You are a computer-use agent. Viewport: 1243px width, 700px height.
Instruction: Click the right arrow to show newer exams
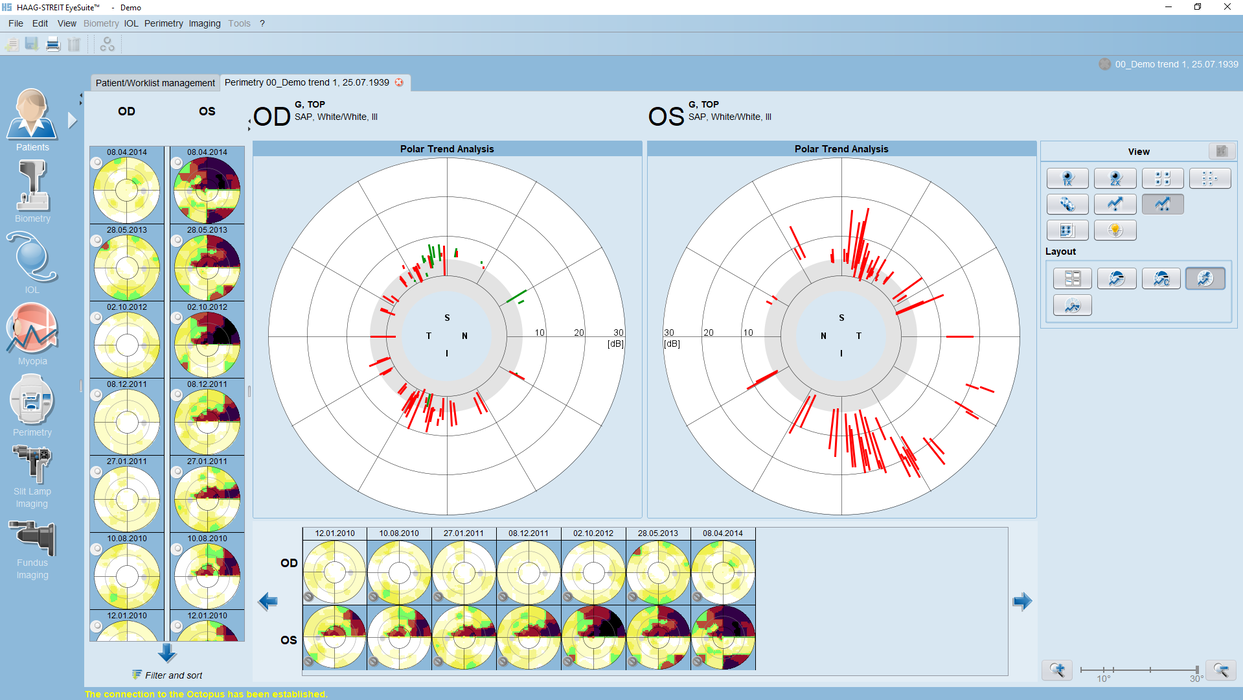(1022, 601)
